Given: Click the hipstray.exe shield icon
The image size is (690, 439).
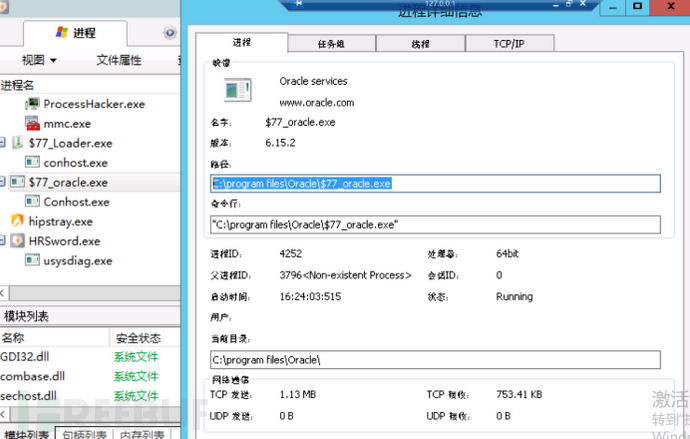Looking at the screenshot, I should (x=18, y=221).
